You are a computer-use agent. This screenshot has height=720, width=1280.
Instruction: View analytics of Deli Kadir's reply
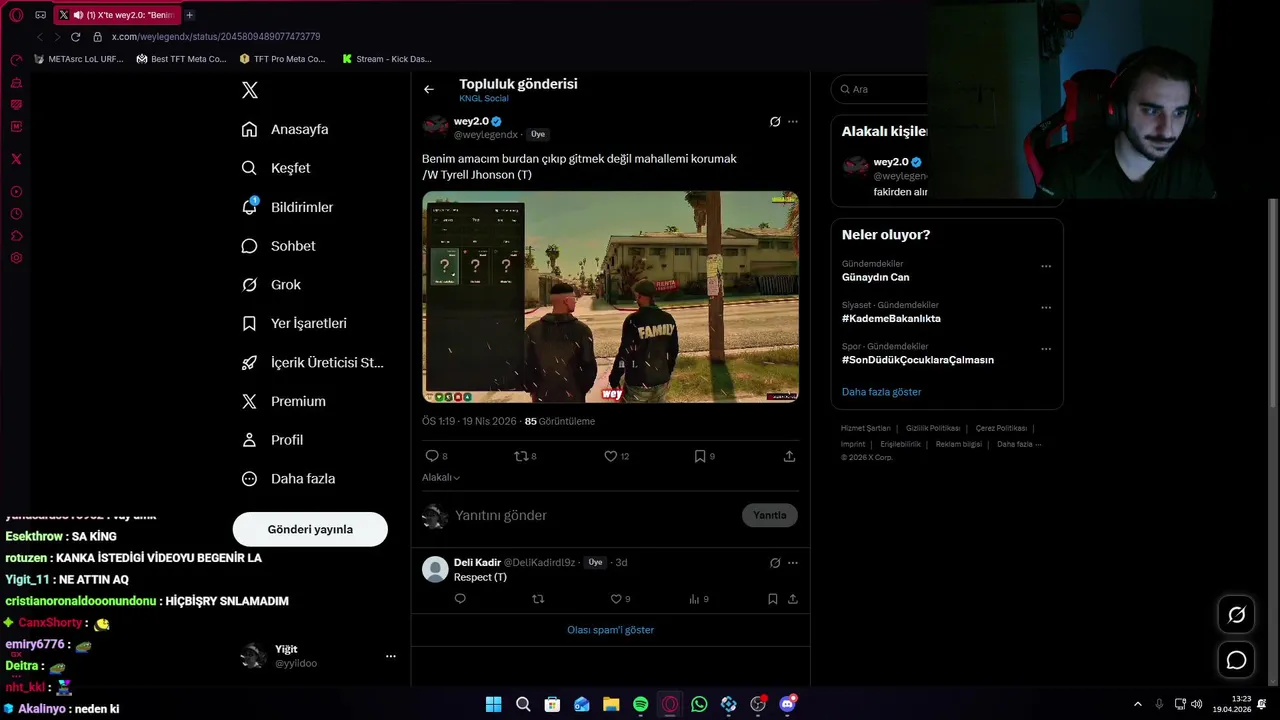click(x=699, y=599)
